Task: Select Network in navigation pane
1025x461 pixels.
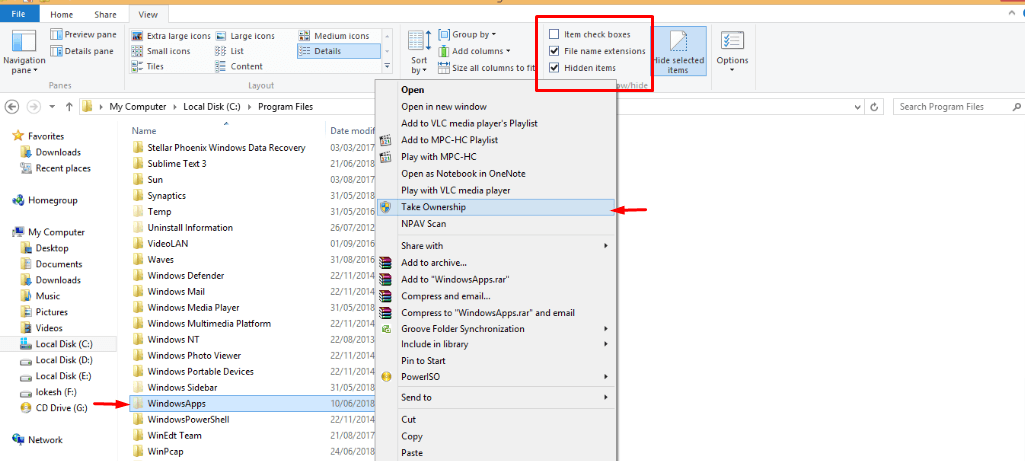Action: 39,440
